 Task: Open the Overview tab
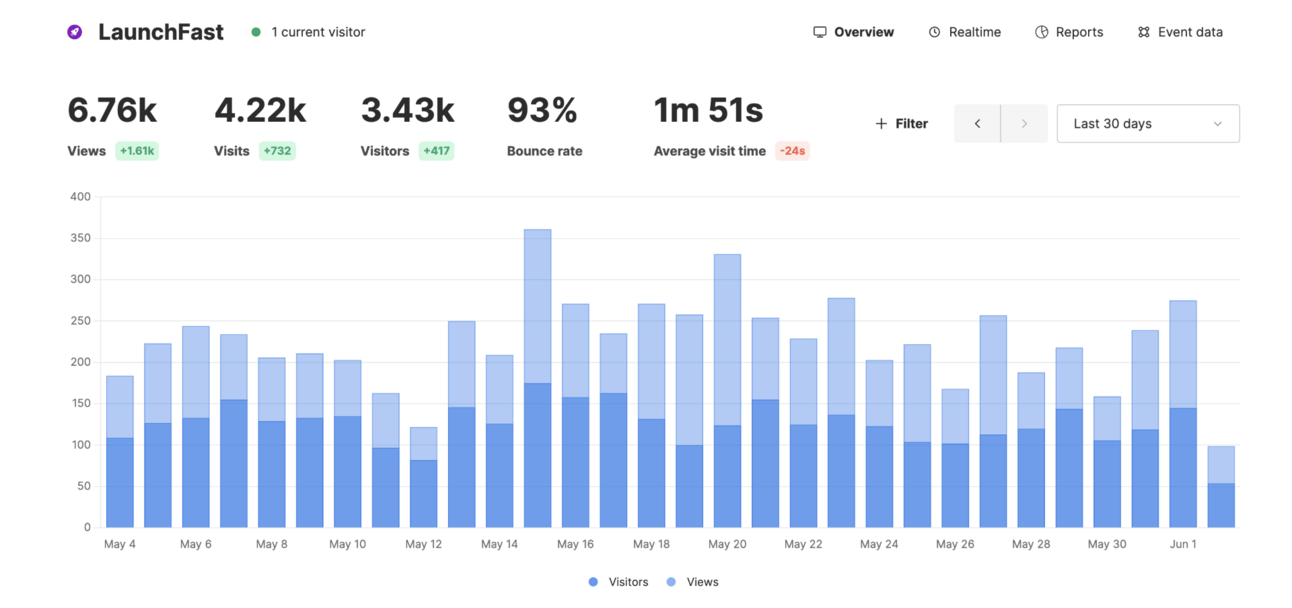point(854,32)
